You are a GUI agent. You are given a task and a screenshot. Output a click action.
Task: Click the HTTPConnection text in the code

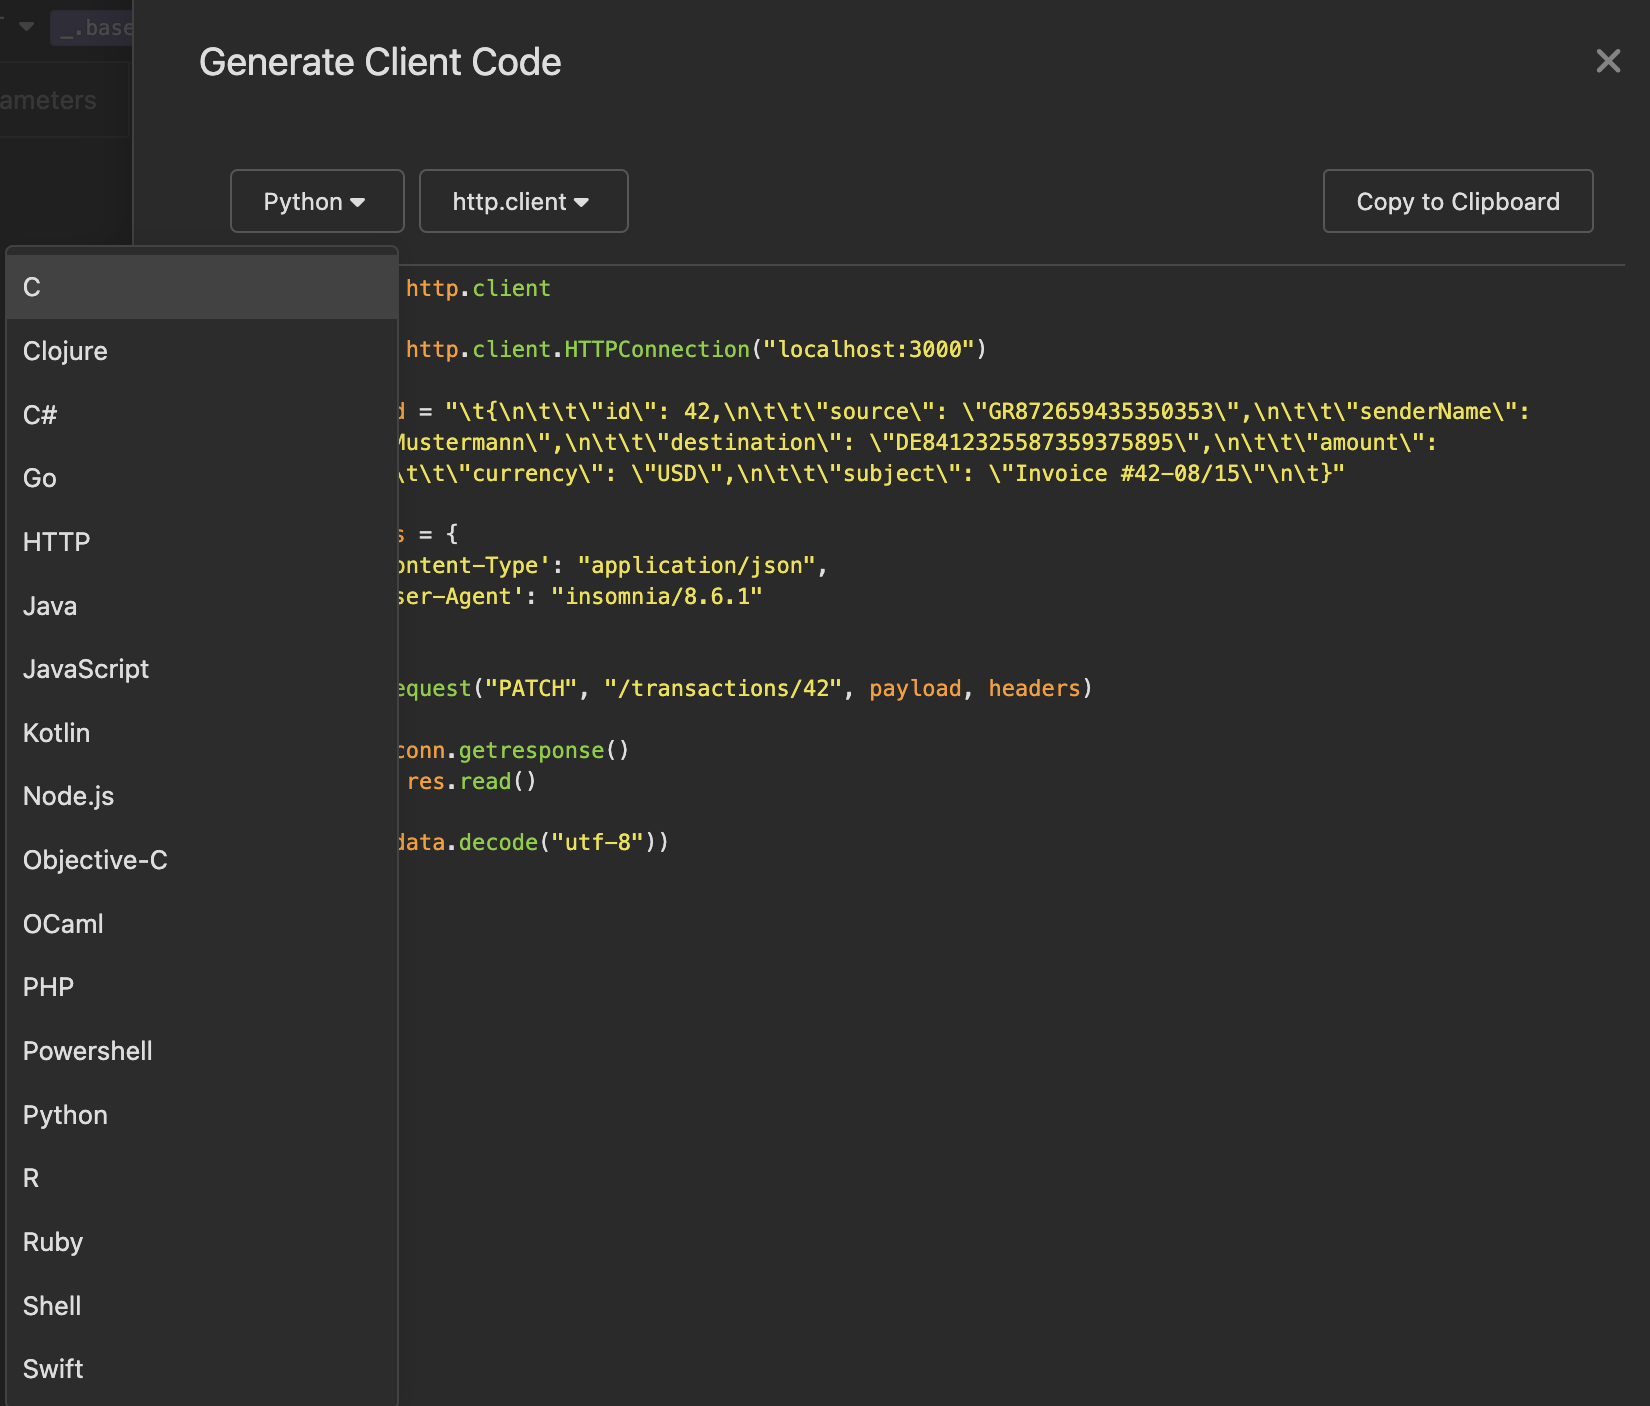pos(657,349)
